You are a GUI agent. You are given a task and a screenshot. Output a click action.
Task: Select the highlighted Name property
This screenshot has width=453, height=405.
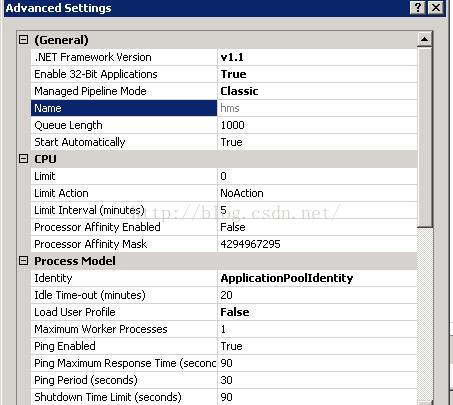click(124, 108)
